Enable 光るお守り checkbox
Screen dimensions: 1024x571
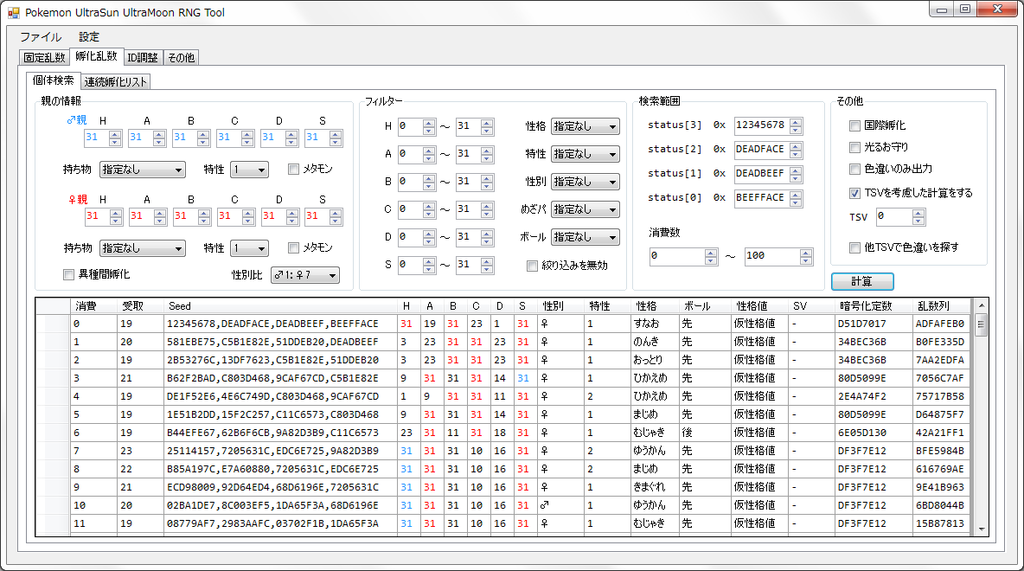pos(855,147)
